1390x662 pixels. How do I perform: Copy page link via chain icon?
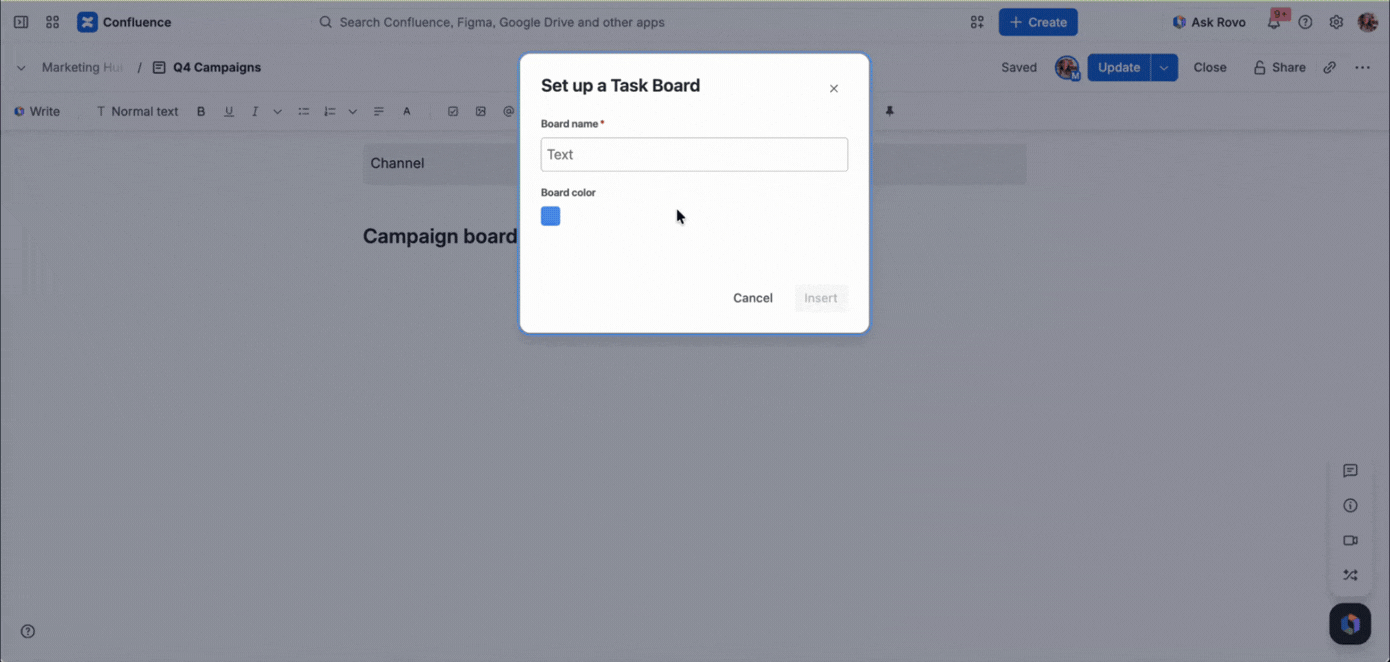pyautogui.click(x=1329, y=67)
